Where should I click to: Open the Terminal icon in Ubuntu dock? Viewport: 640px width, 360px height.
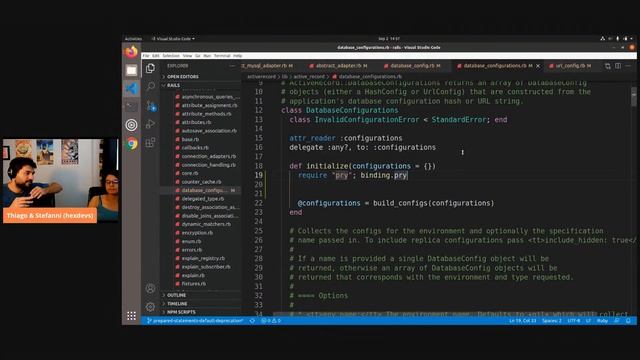click(x=131, y=107)
